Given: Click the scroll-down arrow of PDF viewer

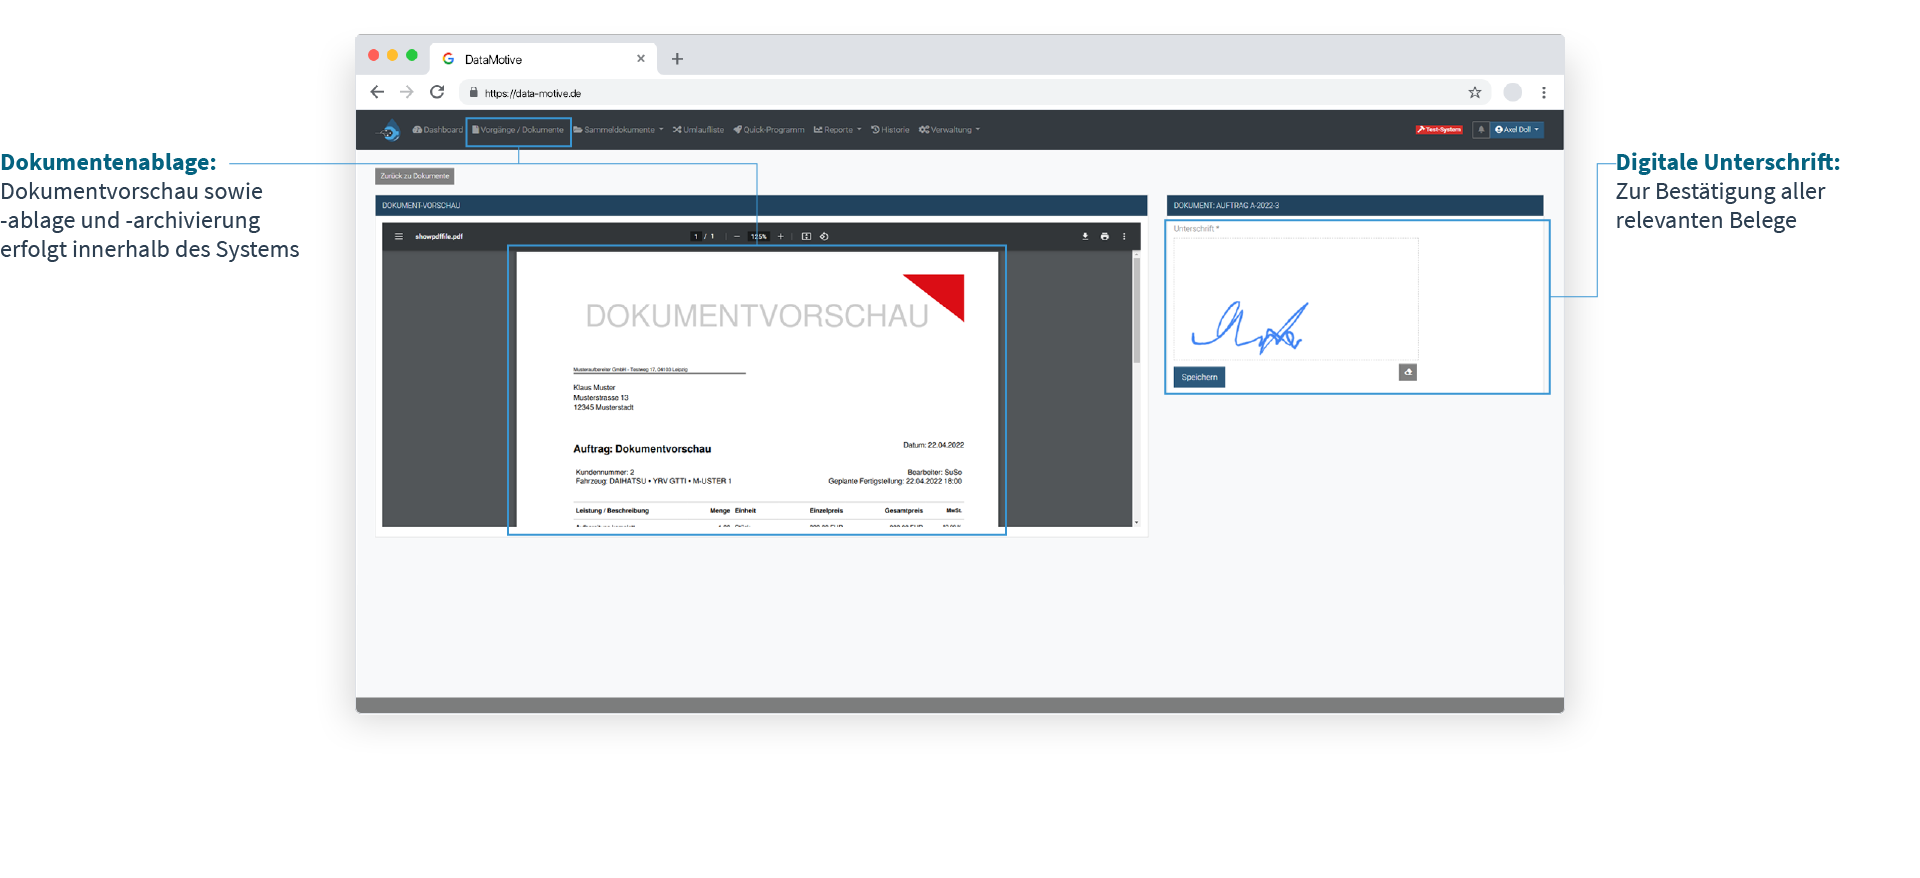Looking at the screenshot, I should 1137,522.
